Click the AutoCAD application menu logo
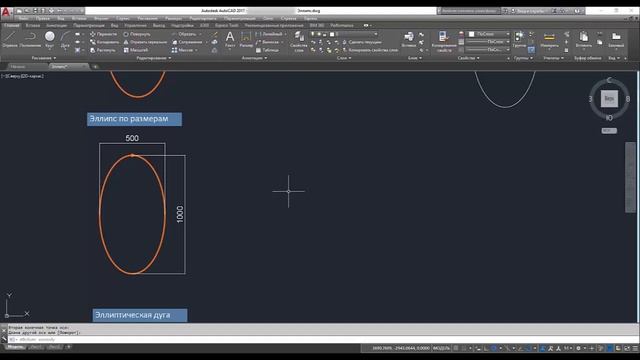The width and height of the screenshot is (640, 360). point(6,12)
